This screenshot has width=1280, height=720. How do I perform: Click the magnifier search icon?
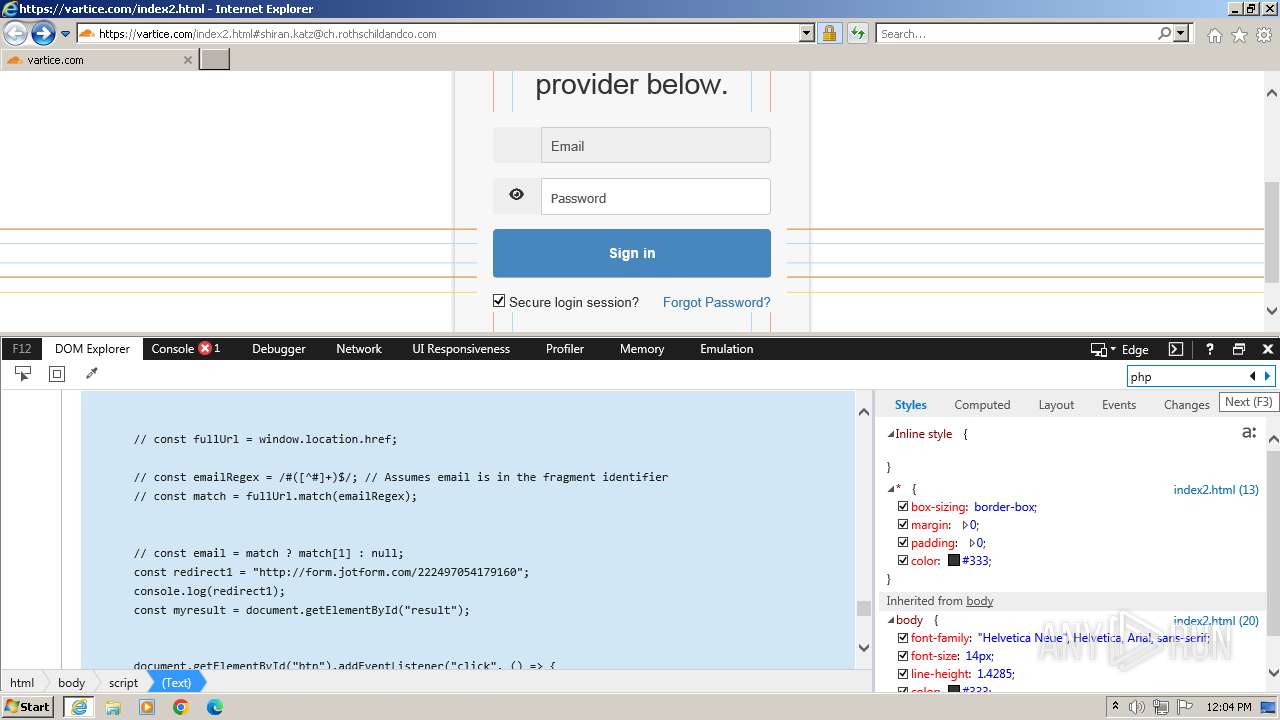(1164, 34)
